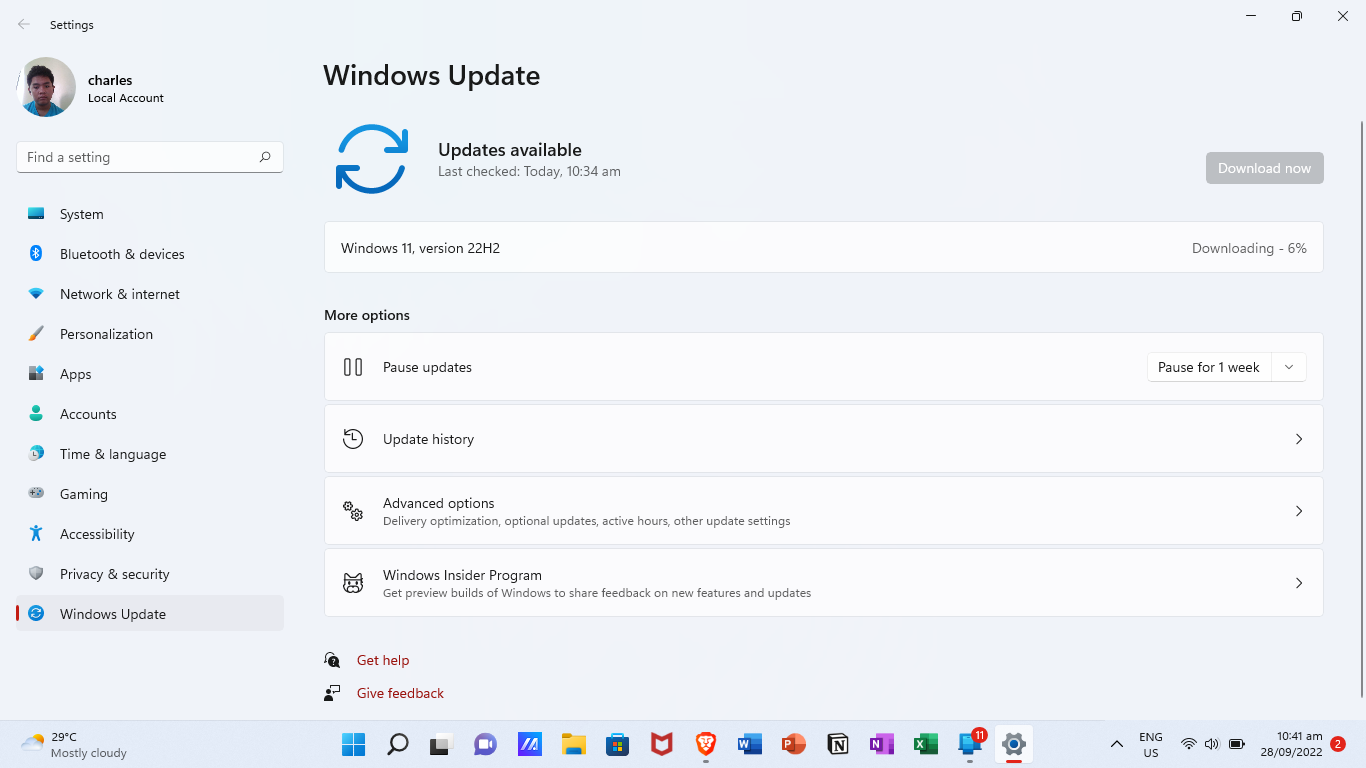Image resolution: width=1366 pixels, height=768 pixels.
Task: Click the Settings window vertical scrollbar
Action: coord(1361,408)
